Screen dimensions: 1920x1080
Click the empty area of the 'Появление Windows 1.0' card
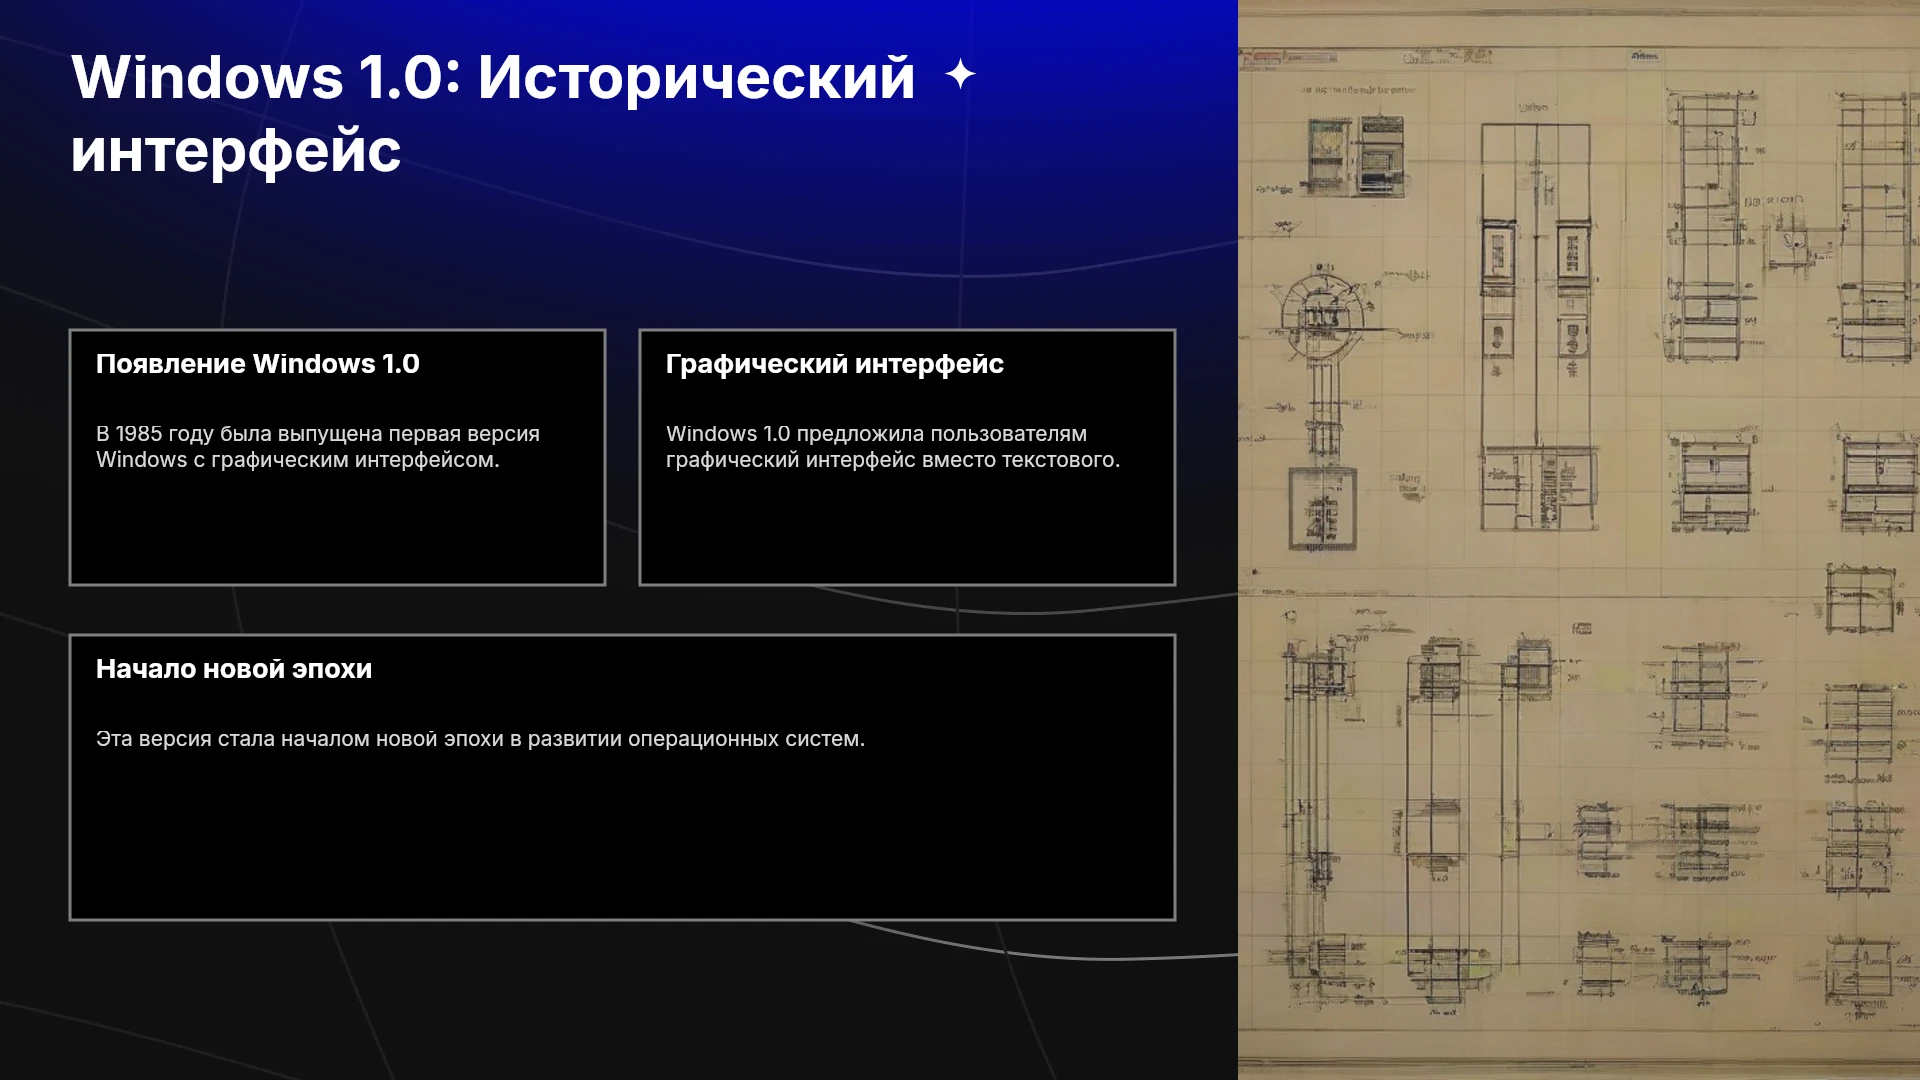tap(337, 528)
